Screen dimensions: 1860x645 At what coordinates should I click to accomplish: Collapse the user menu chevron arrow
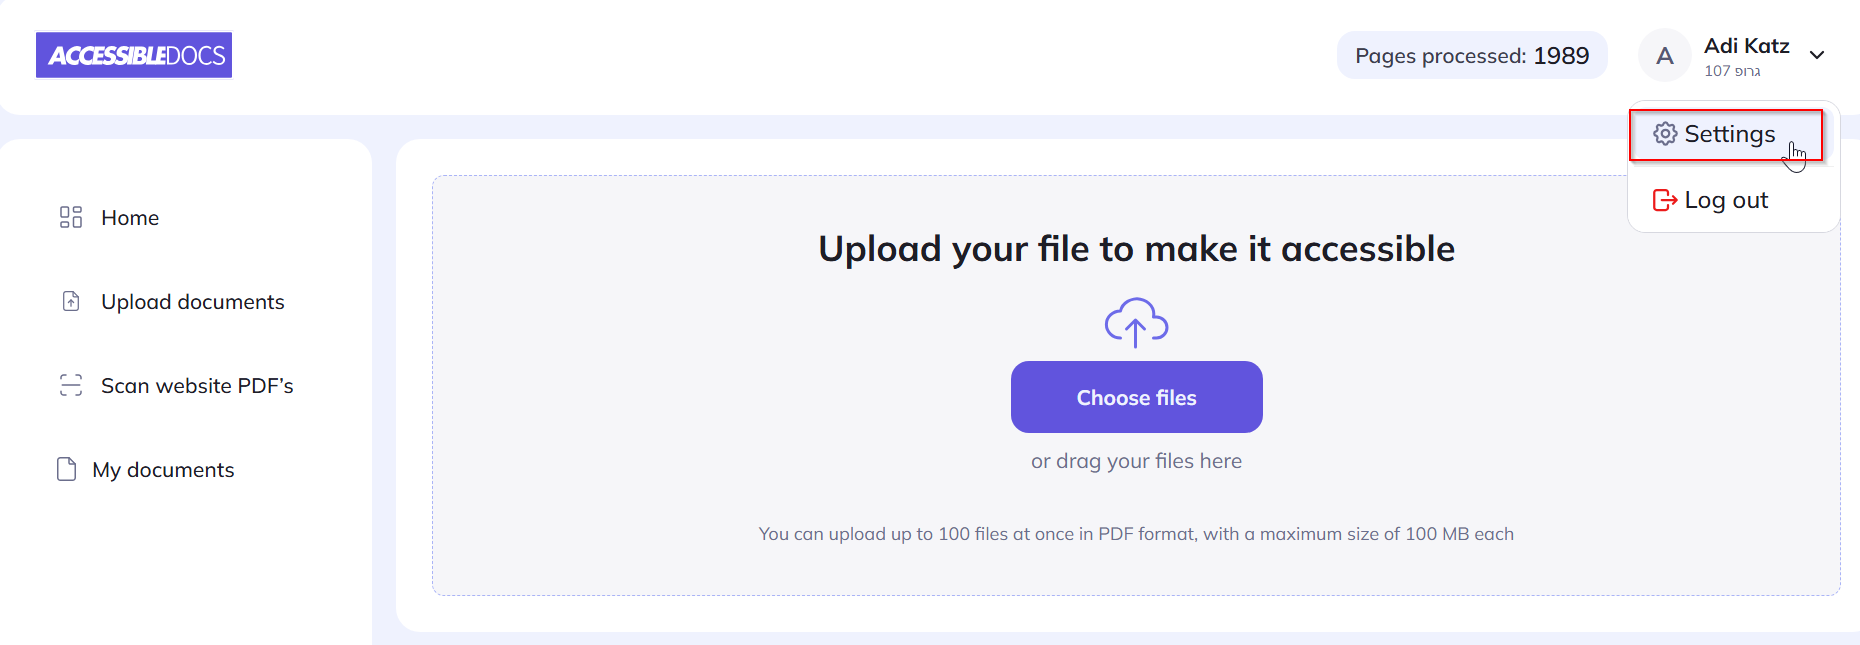(x=1817, y=55)
